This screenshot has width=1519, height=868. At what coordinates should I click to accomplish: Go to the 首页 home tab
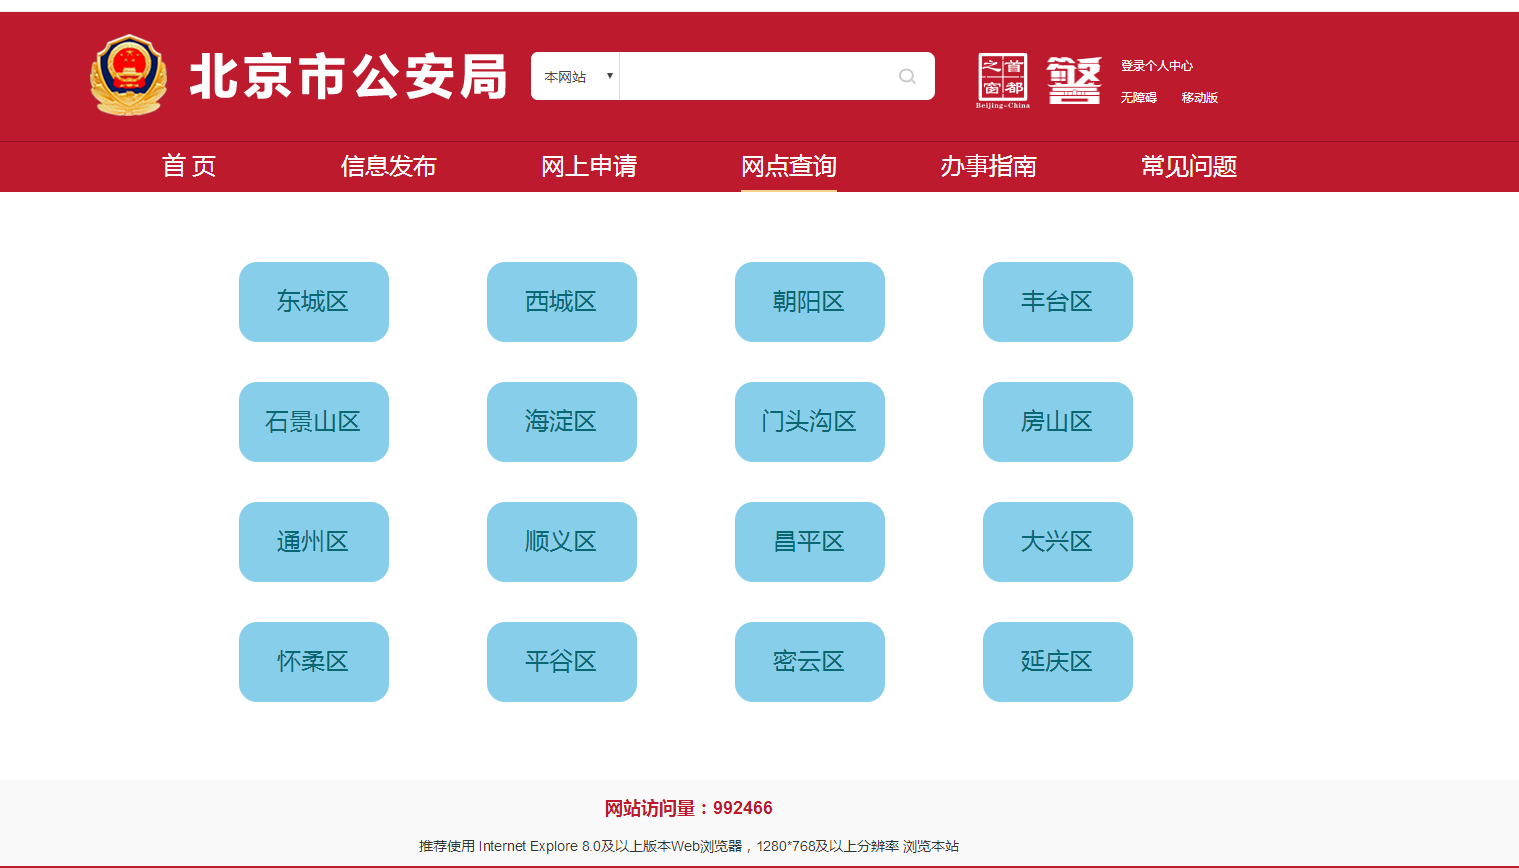[x=189, y=166]
